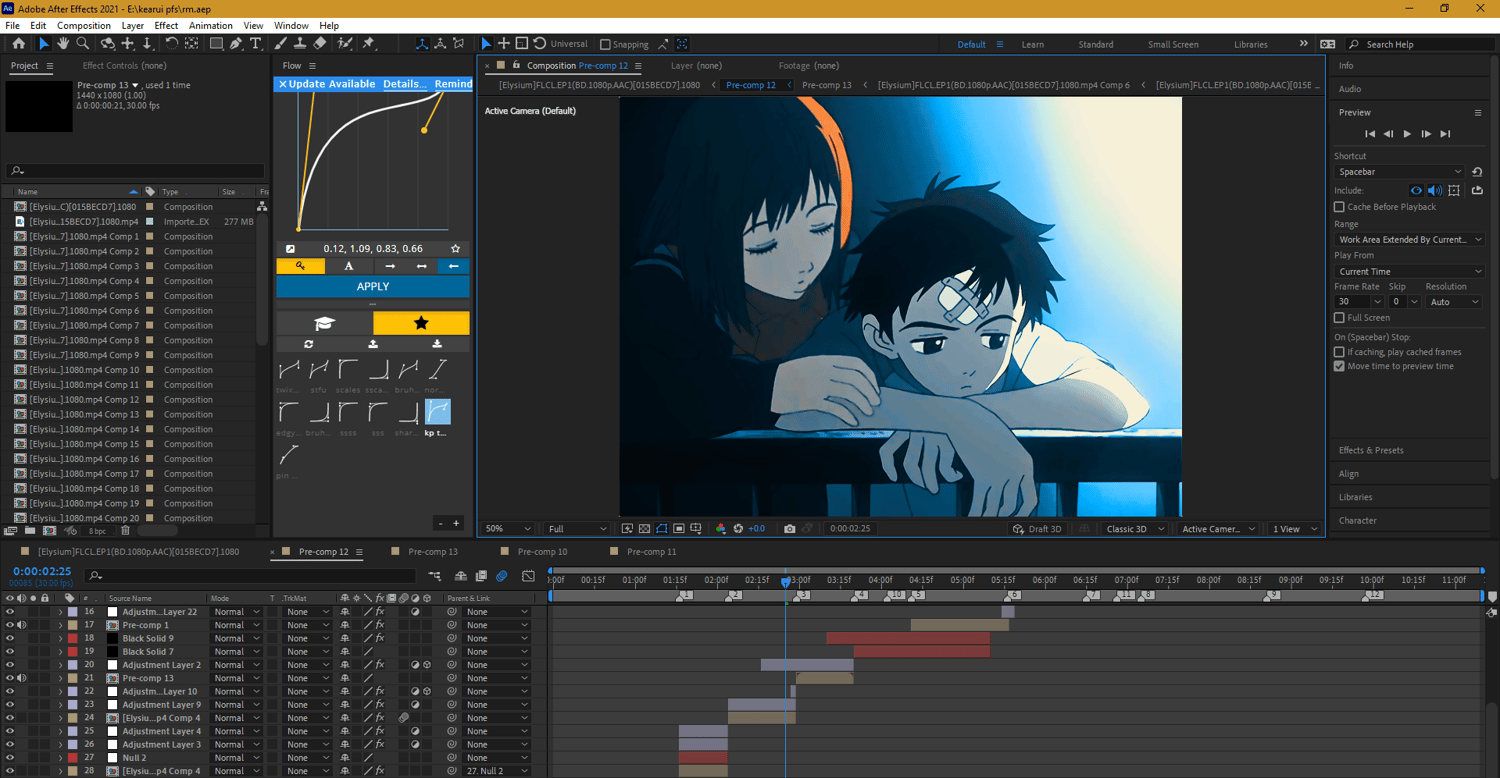Toggle 'If caching, play cached frames' checkbox
Viewport: 1500px width, 778px height.
tap(1339, 352)
